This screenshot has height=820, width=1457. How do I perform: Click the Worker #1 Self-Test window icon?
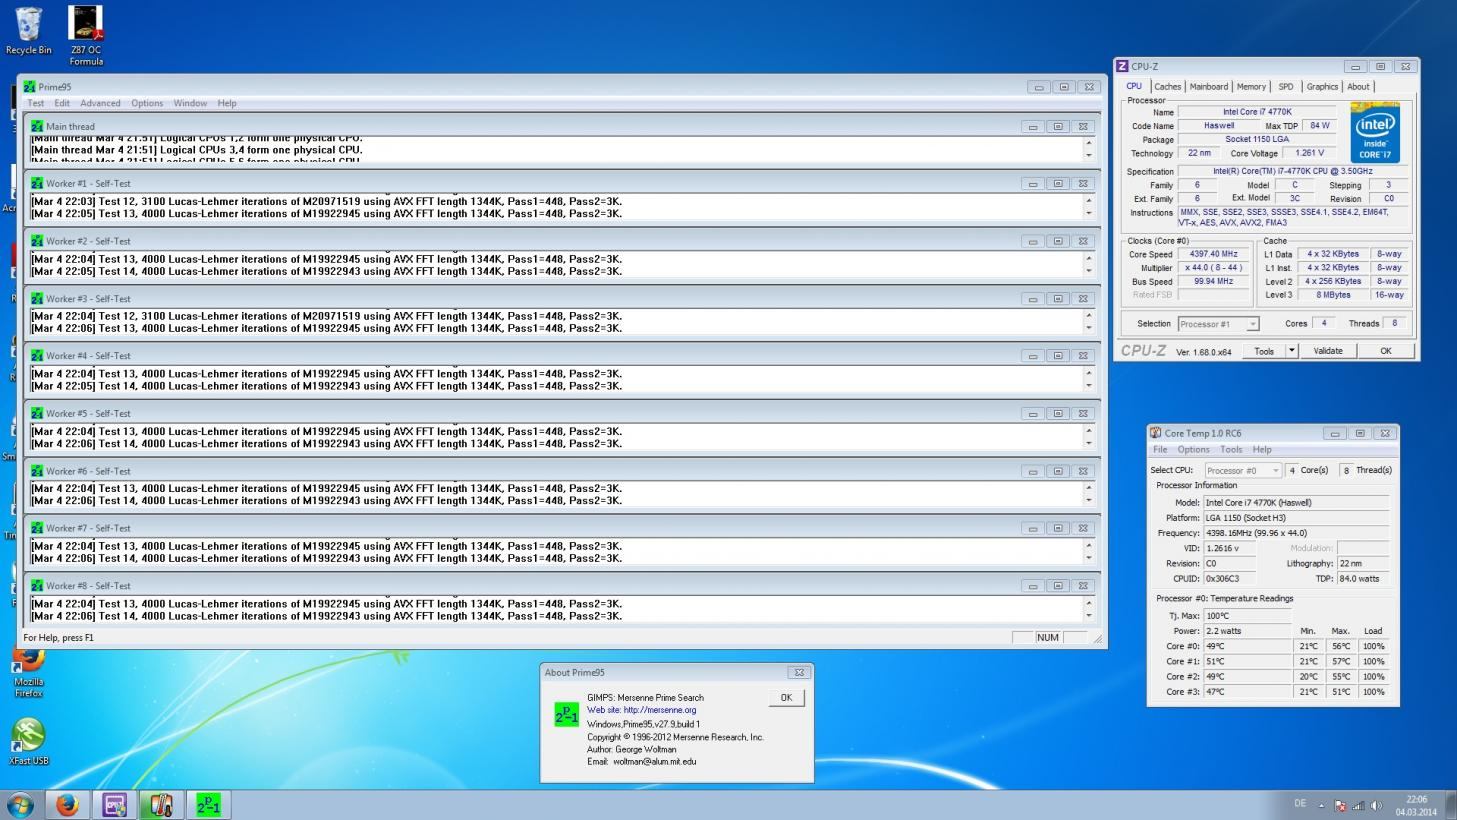coord(37,183)
